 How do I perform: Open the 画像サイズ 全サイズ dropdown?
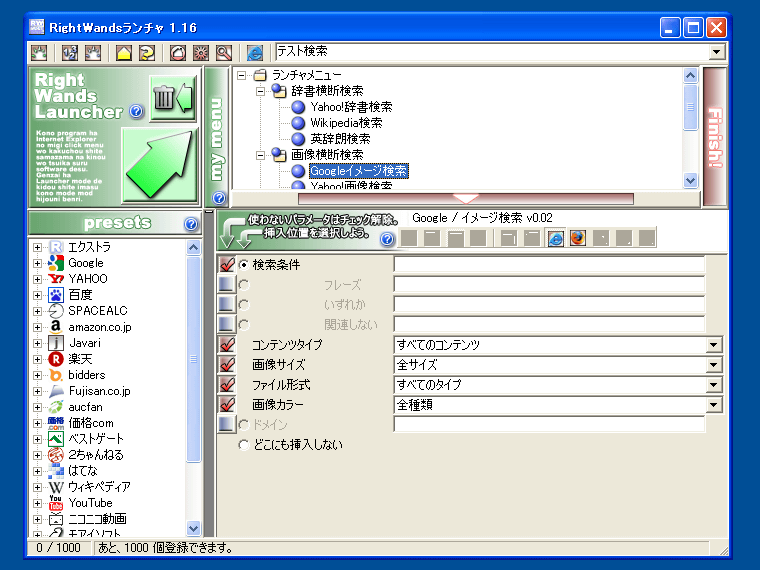(713, 364)
